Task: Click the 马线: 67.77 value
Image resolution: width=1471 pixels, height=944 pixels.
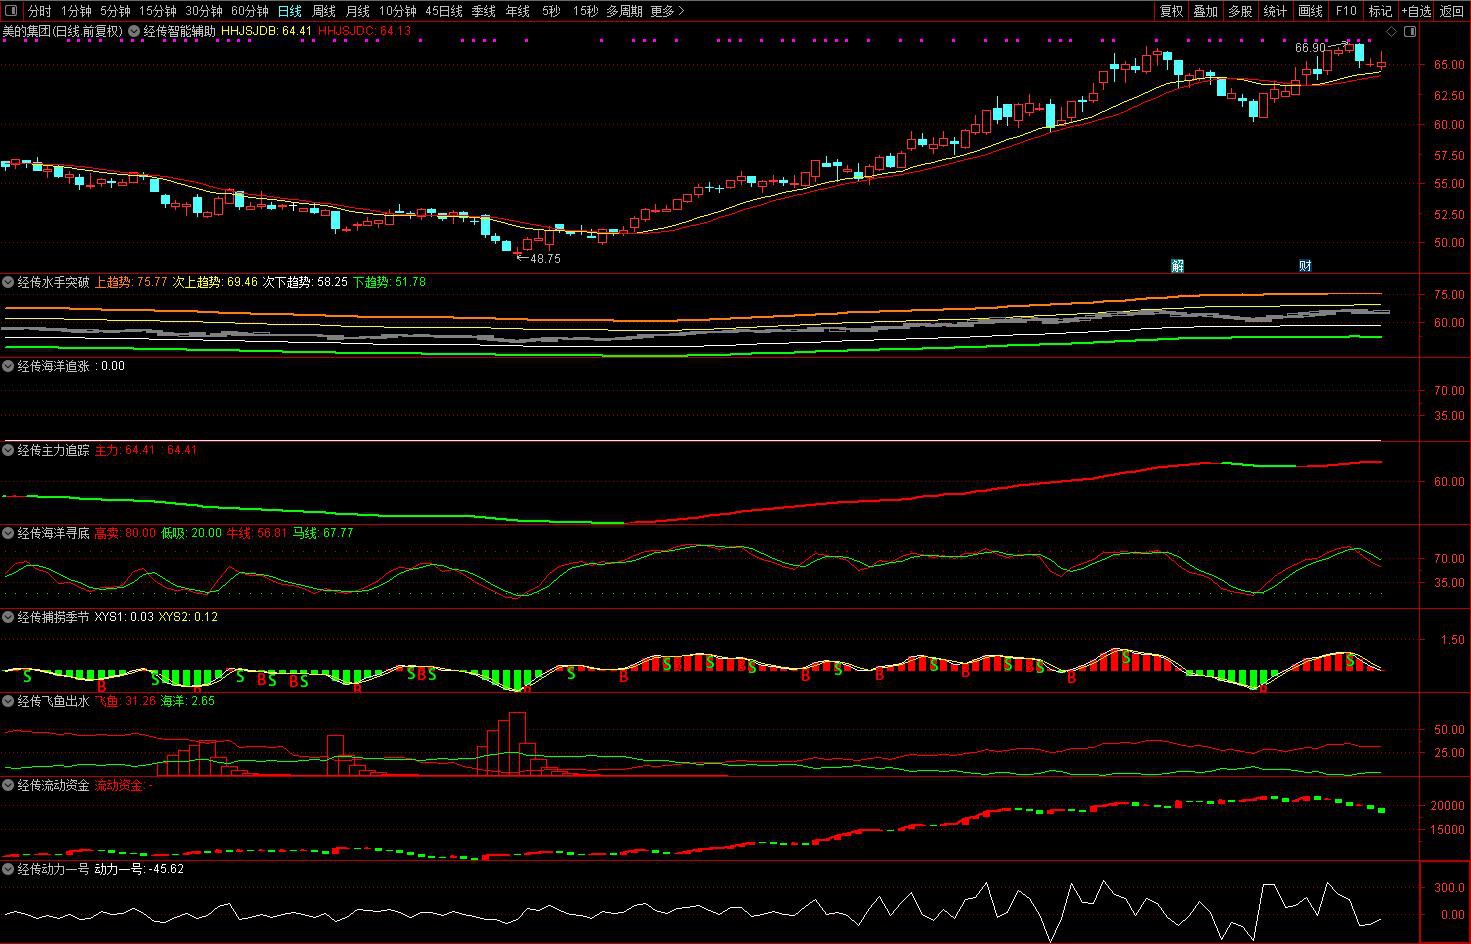Action: (x=323, y=533)
